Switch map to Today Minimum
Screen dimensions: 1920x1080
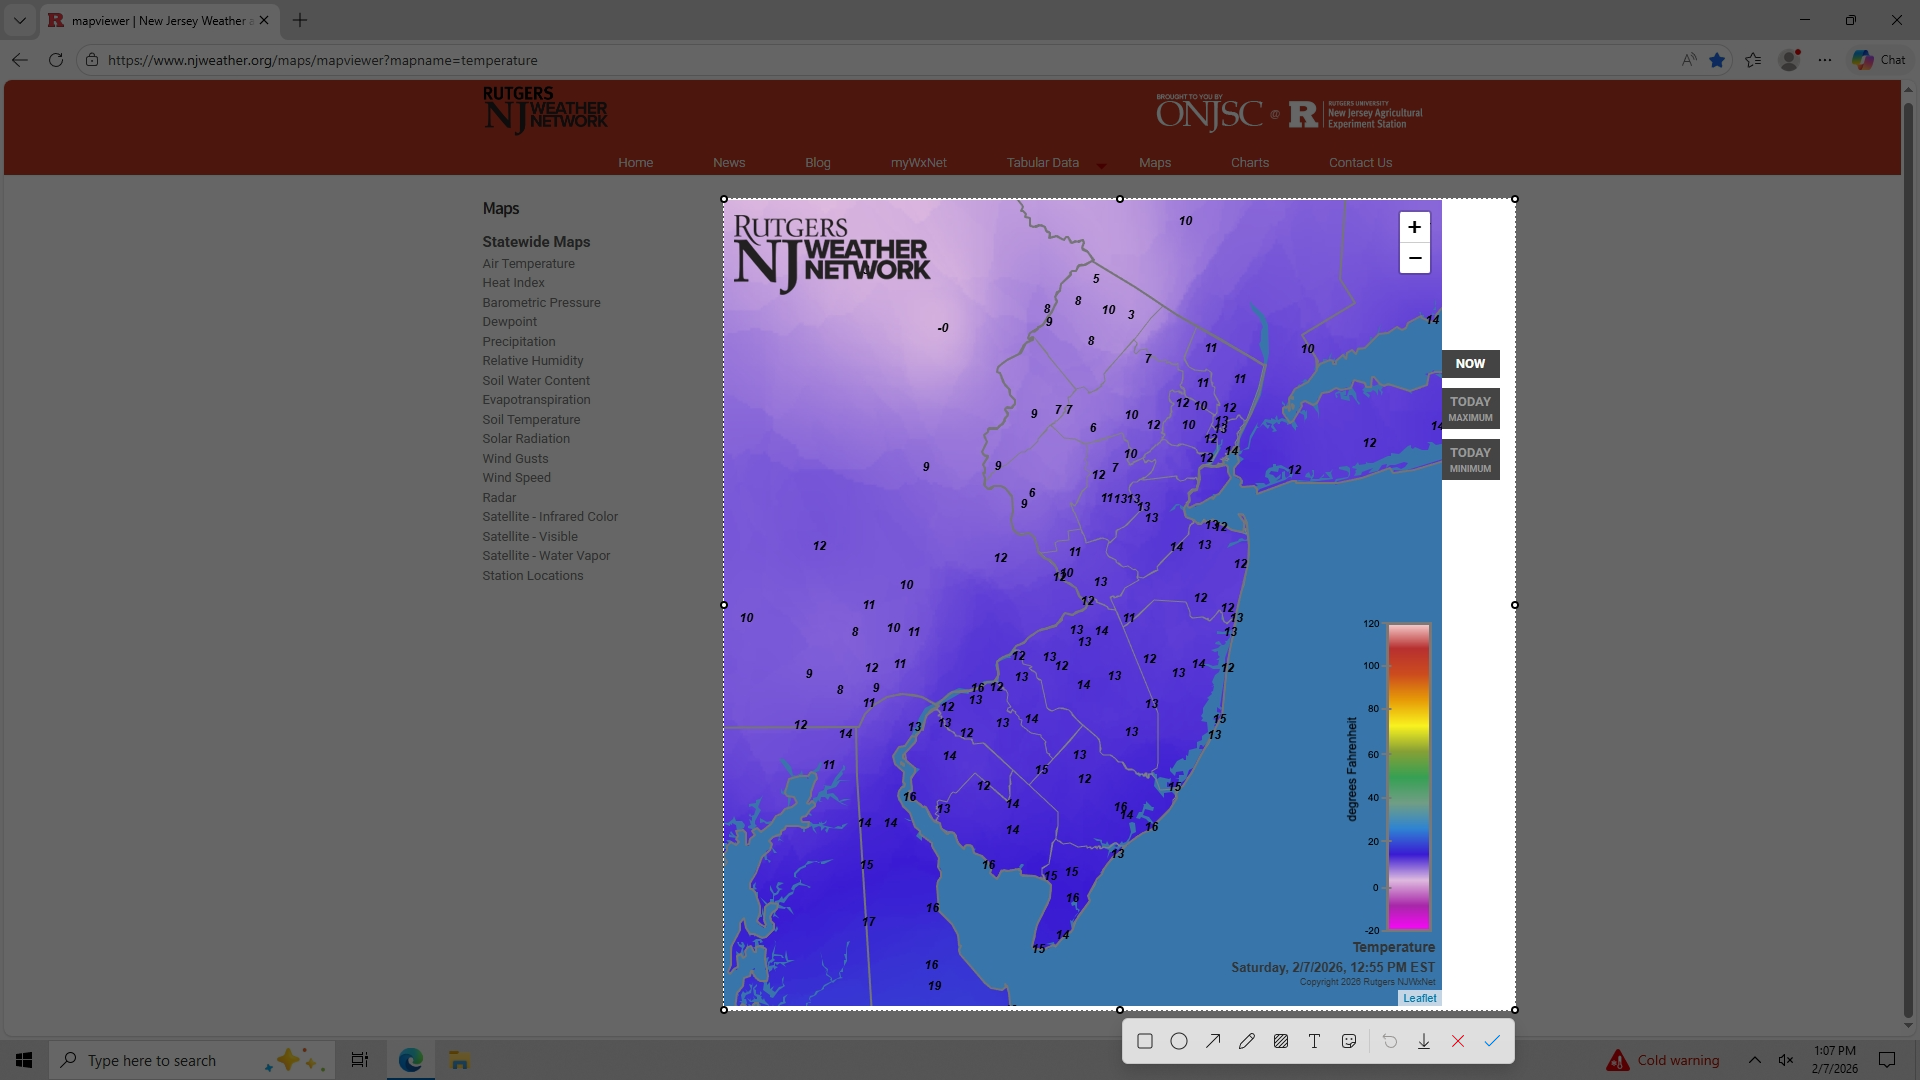pos(1470,459)
